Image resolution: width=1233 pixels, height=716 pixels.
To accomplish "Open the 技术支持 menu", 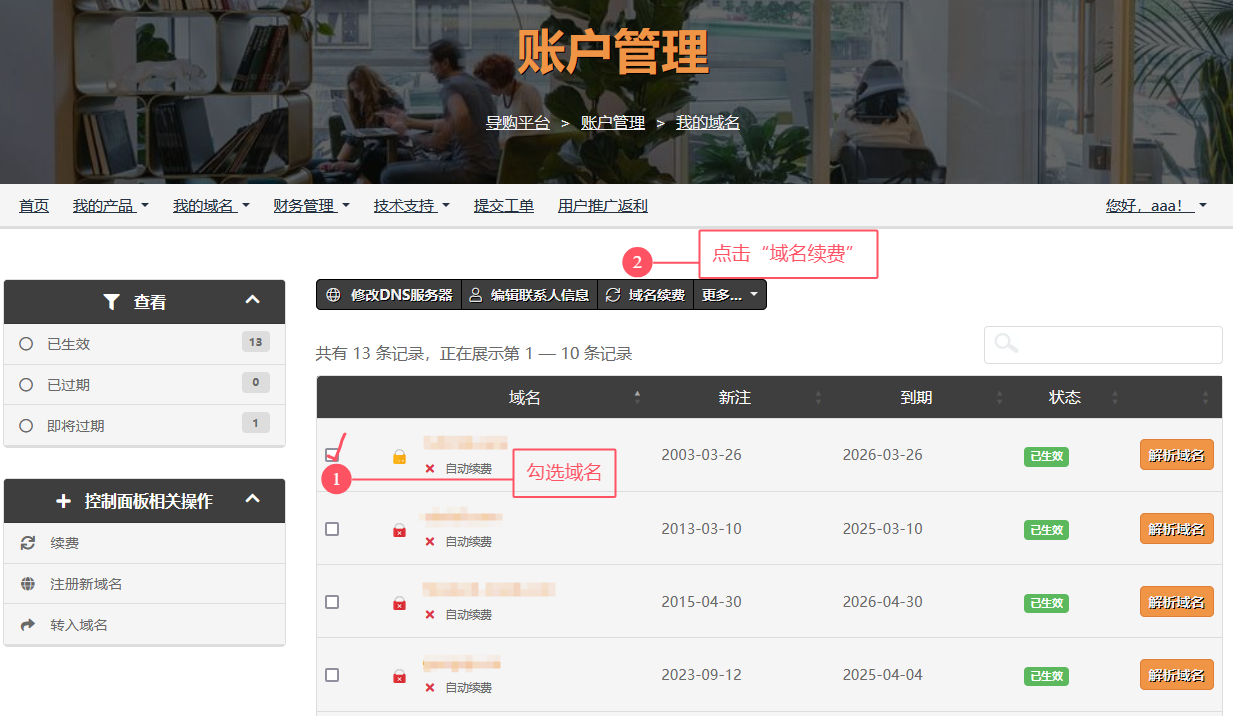I will [x=411, y=206].
